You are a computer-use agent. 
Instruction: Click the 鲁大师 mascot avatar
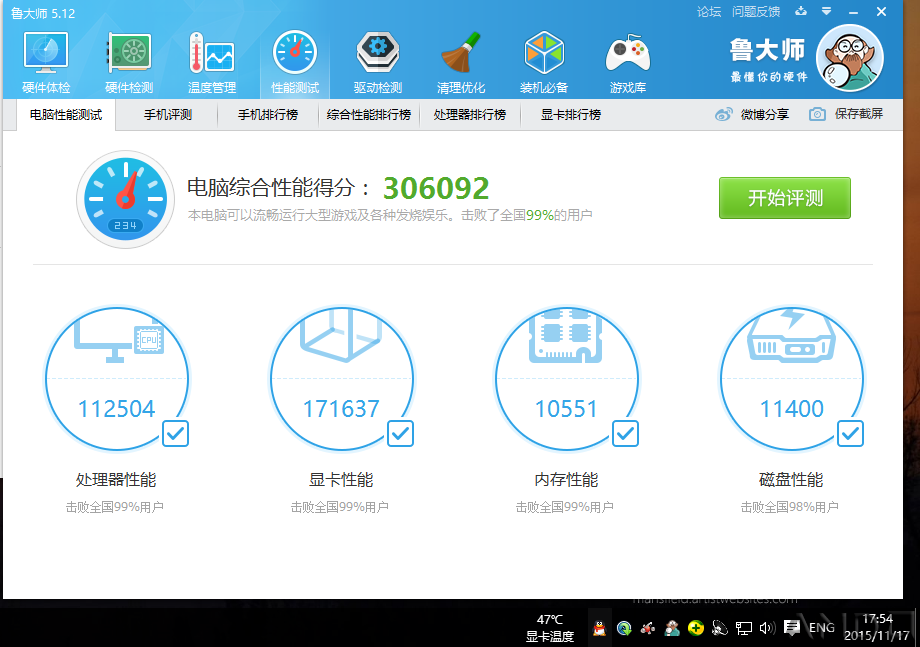click(850, 58)
